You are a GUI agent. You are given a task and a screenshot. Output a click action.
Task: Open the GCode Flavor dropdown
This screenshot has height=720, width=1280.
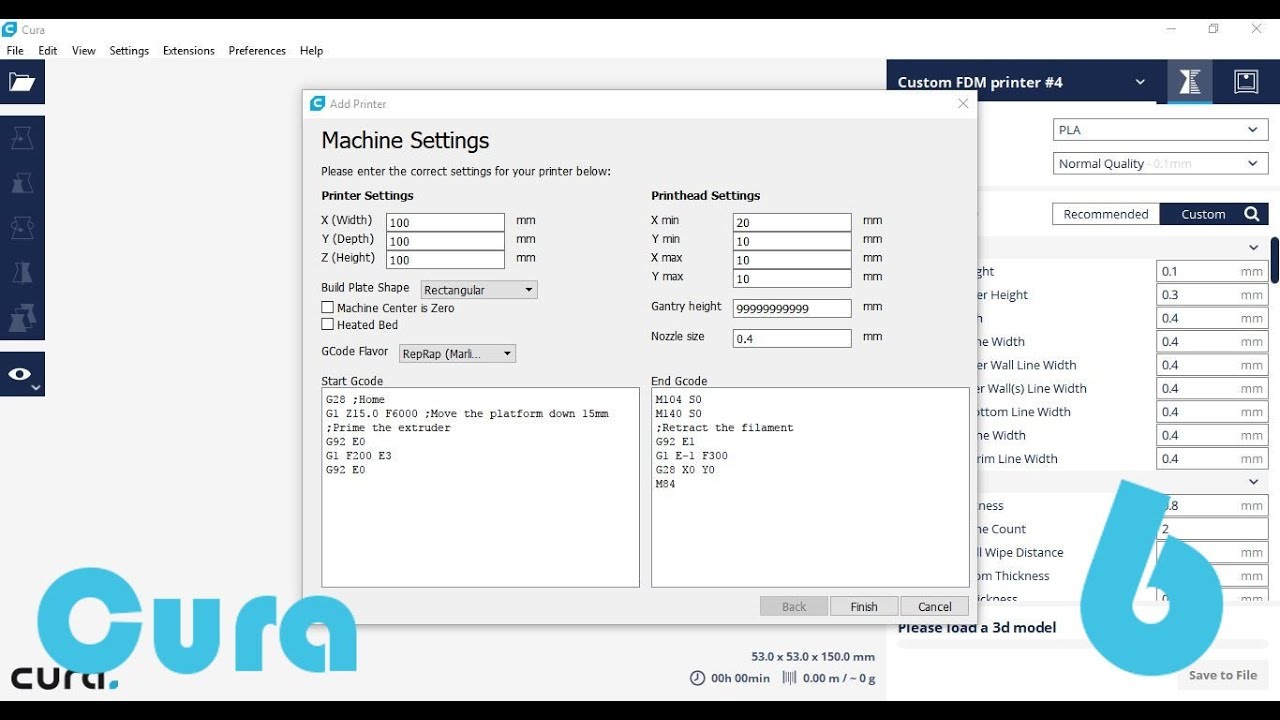457,353
